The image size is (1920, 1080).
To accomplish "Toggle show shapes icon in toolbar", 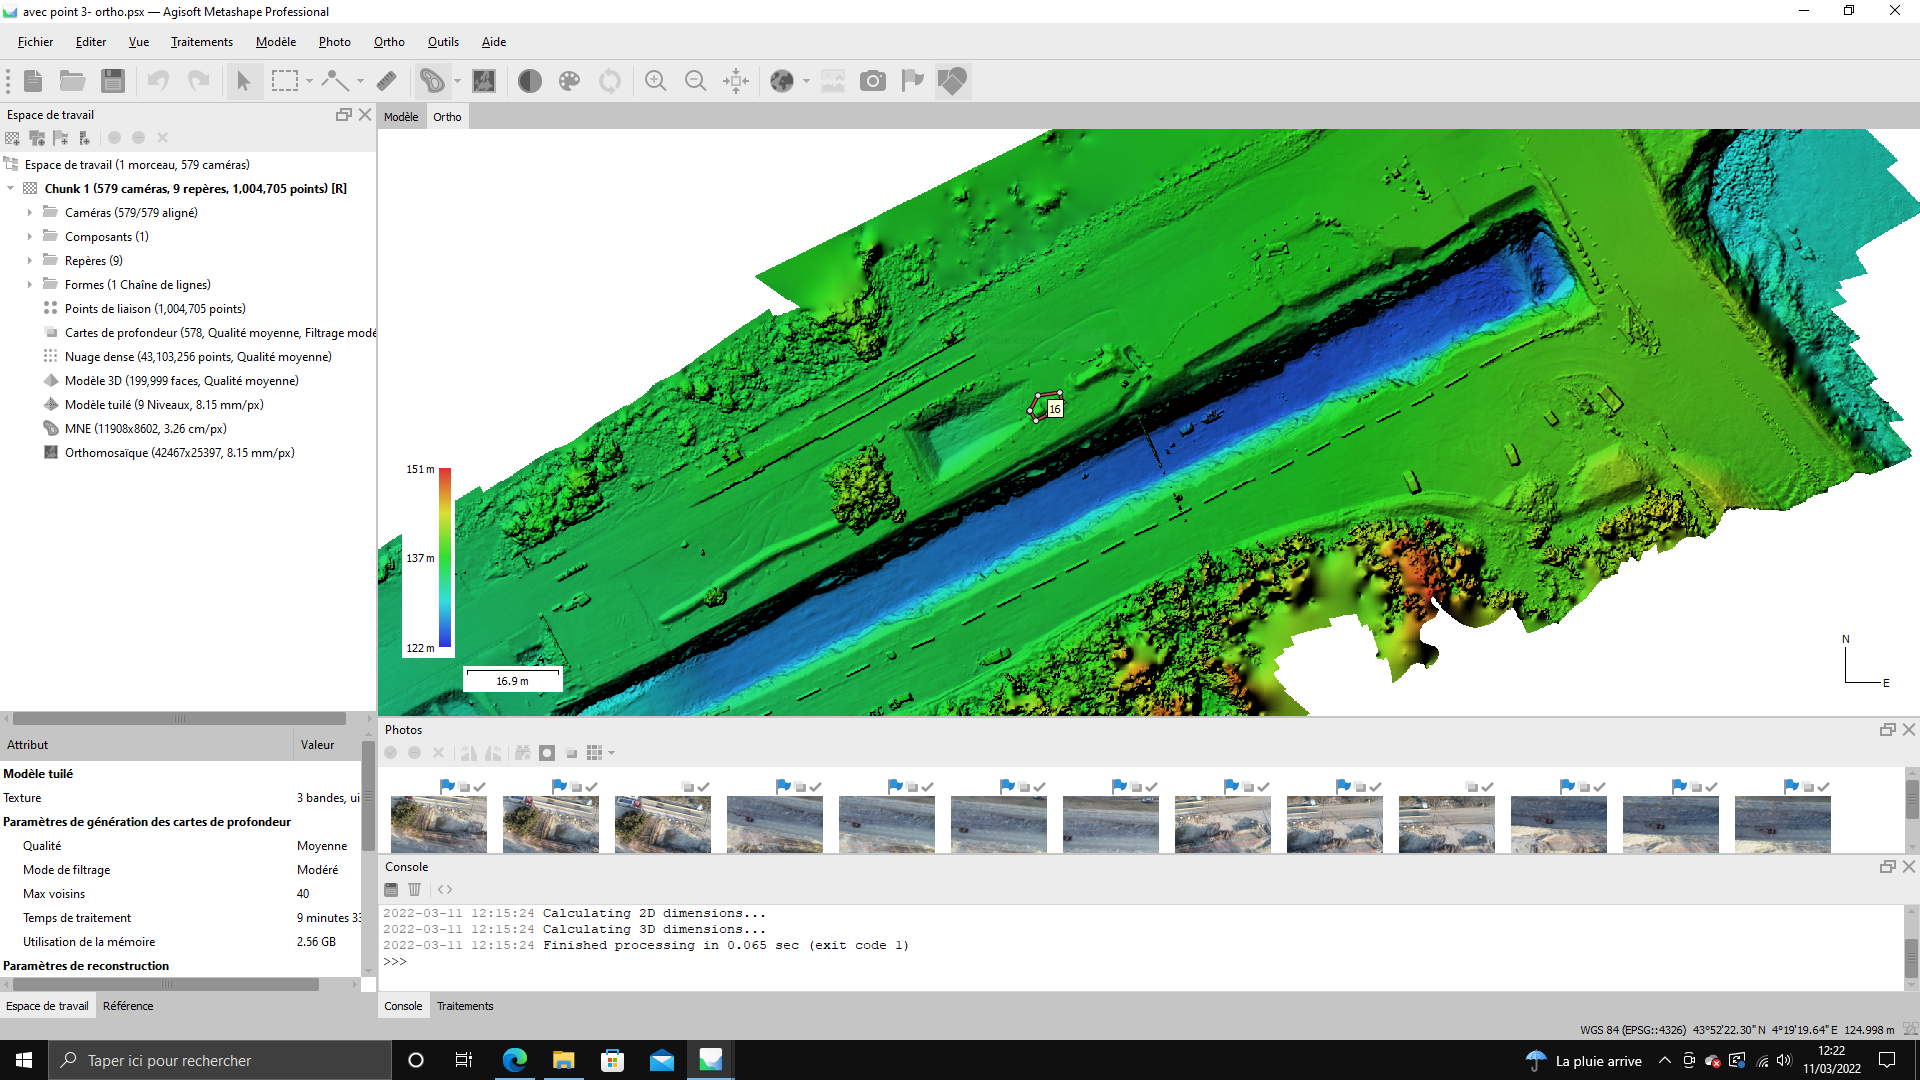I will 952,81.
